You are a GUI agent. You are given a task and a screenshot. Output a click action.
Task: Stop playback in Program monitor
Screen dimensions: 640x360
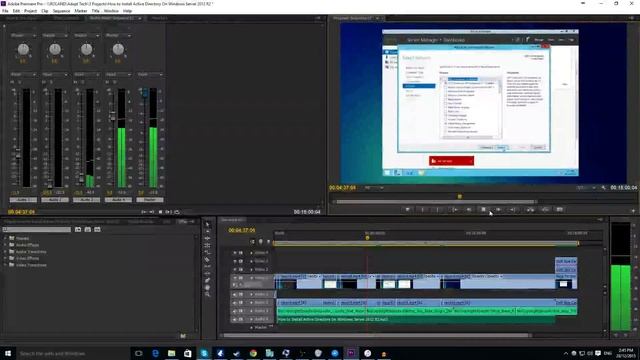pos(484,209)
